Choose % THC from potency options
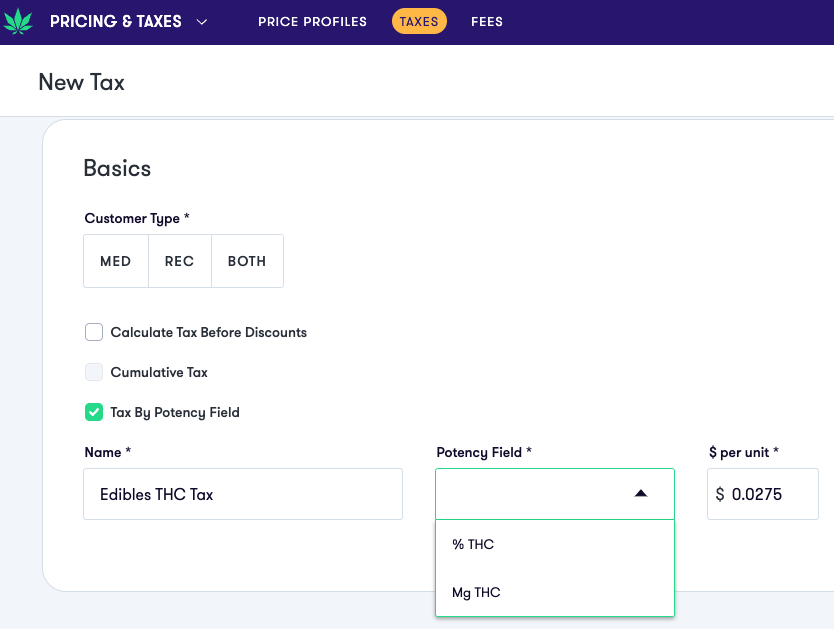The image size is (834, 629). pyautogui.click(x=555, y=544)
